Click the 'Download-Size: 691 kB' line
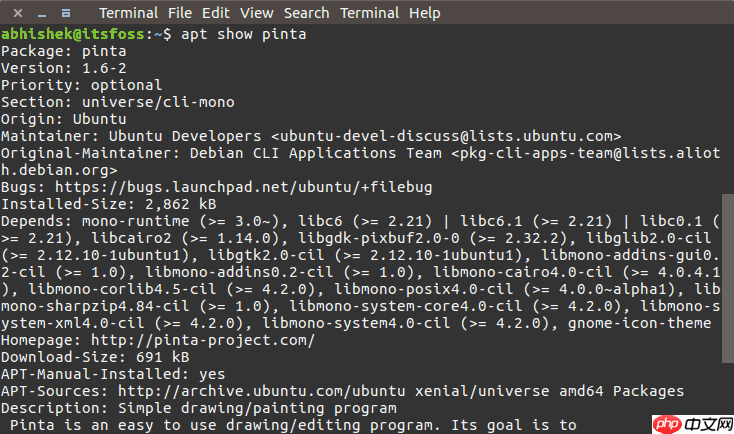The image size is (734, 434). pyautogui.click(x=95, y=357)
